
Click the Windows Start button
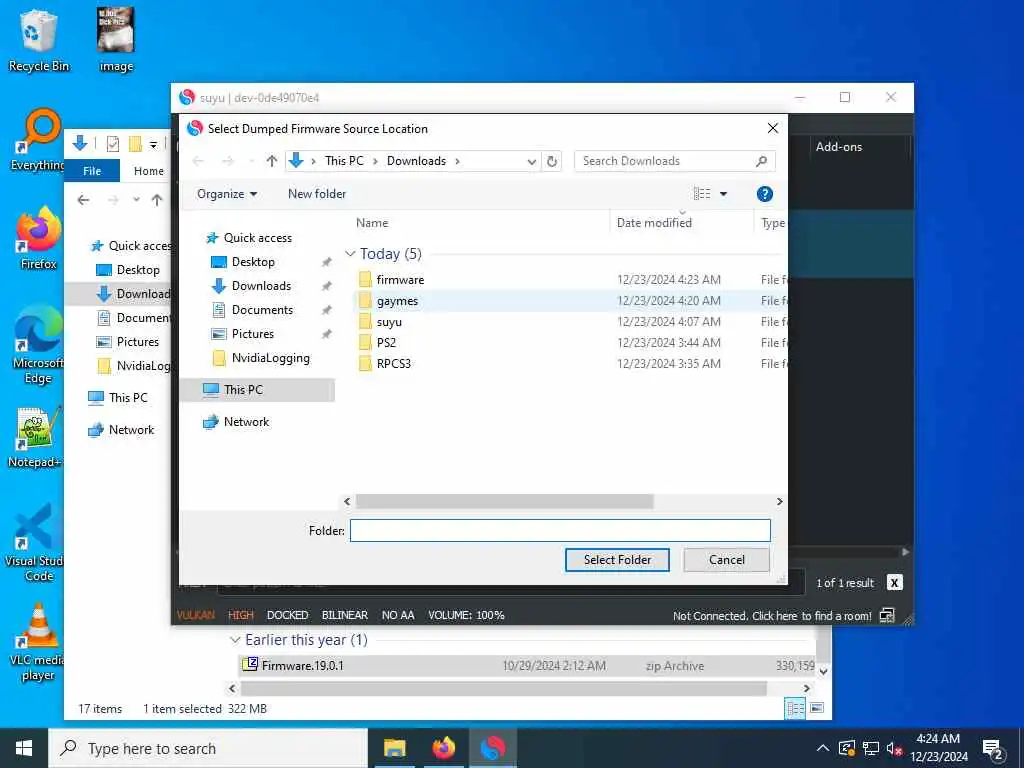click(x=24, y=748)
